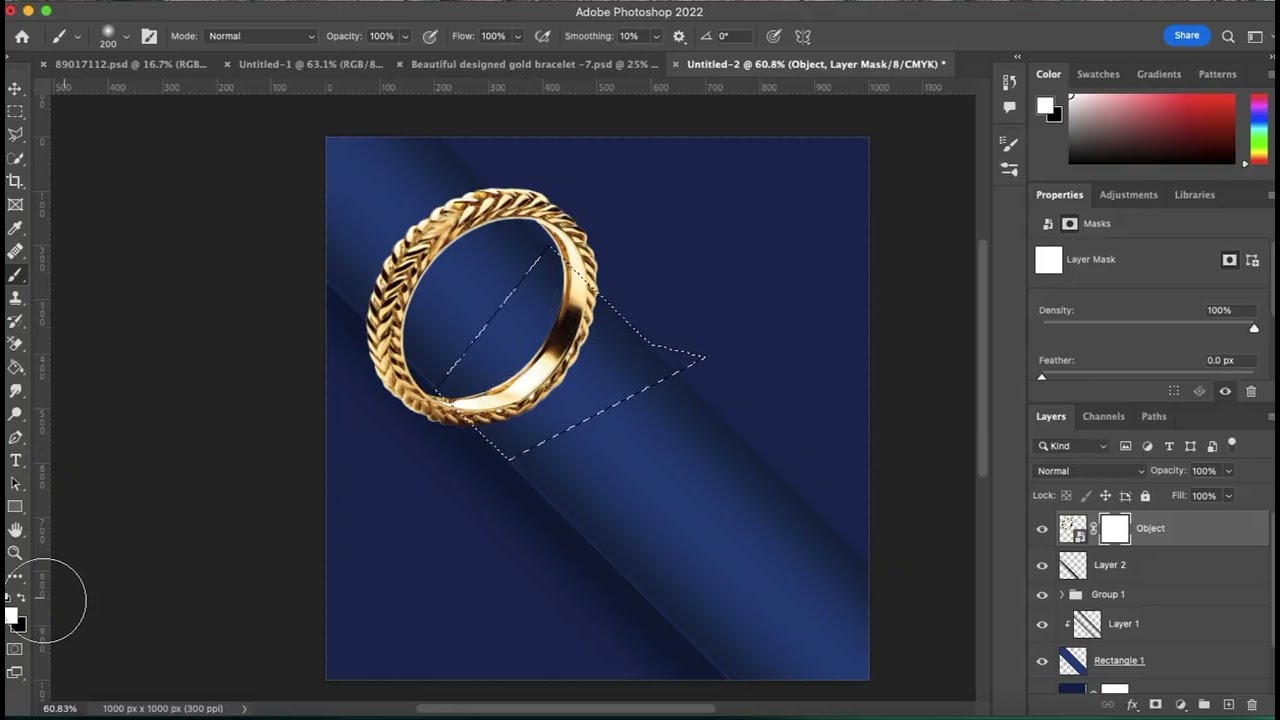Screen dimensions: 1280x720
Task: Switch to the Swatches tab
Action: click(x=1098, y=74)
